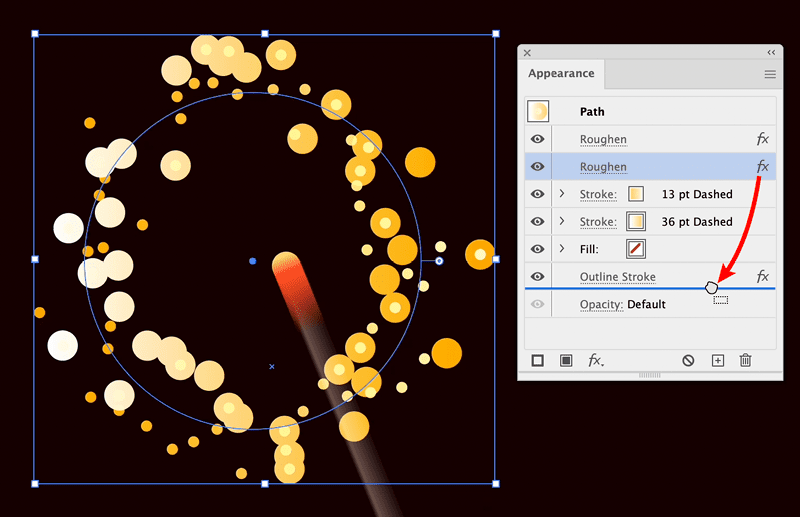
Task: Open the Add New Effect fx menu
Action: point(595,361)
